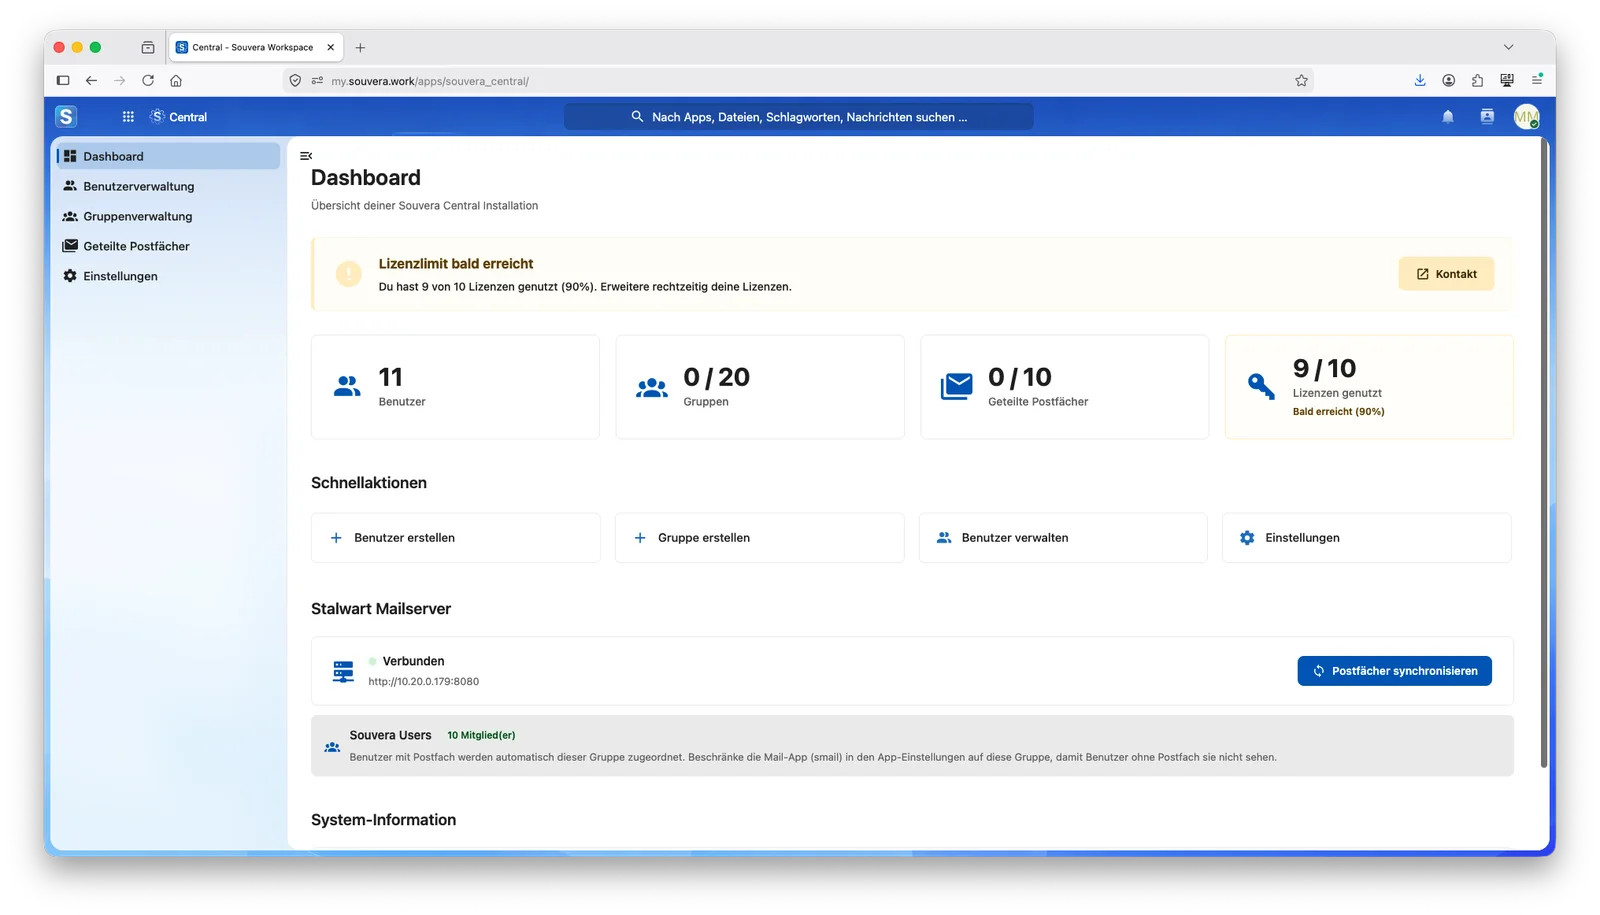Expand the list all tabs chevron
Image resolution: width=1600 pixels, height=915 pixels.
coord(1508,47)
